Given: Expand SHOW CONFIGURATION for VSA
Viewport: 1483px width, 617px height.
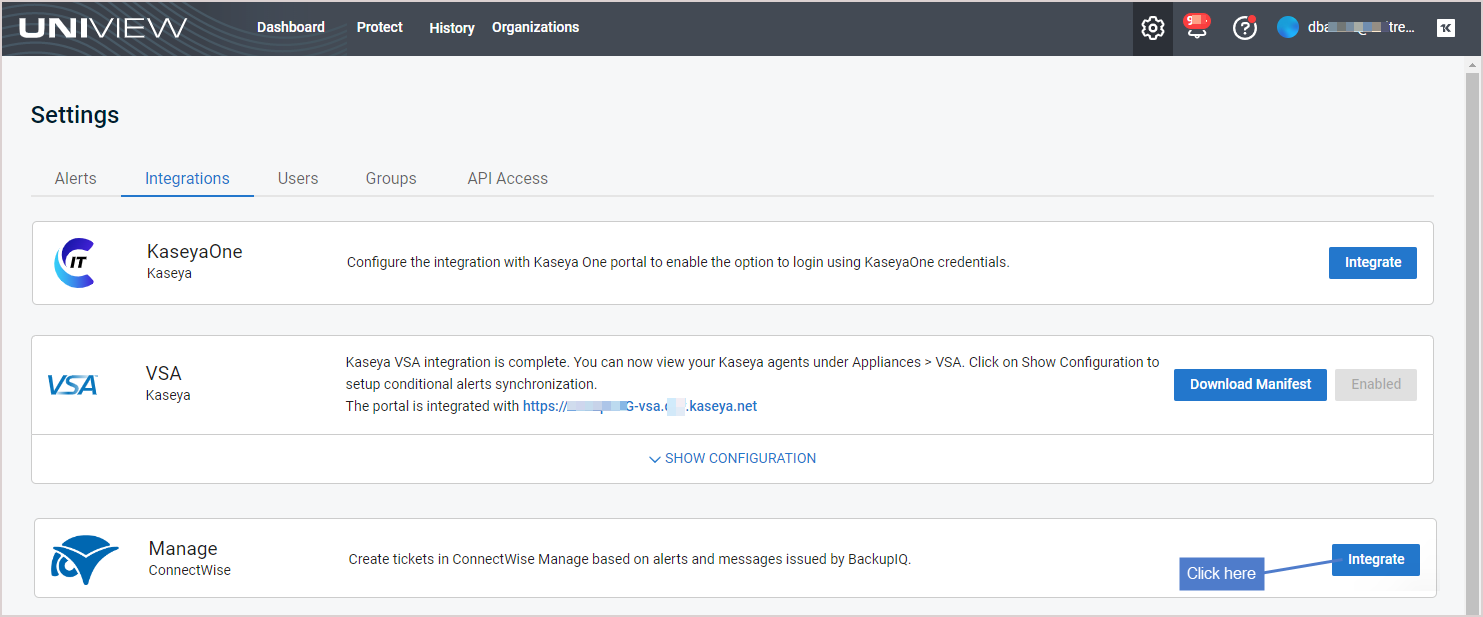Looking at the screenshot, I should click(733, 458).
